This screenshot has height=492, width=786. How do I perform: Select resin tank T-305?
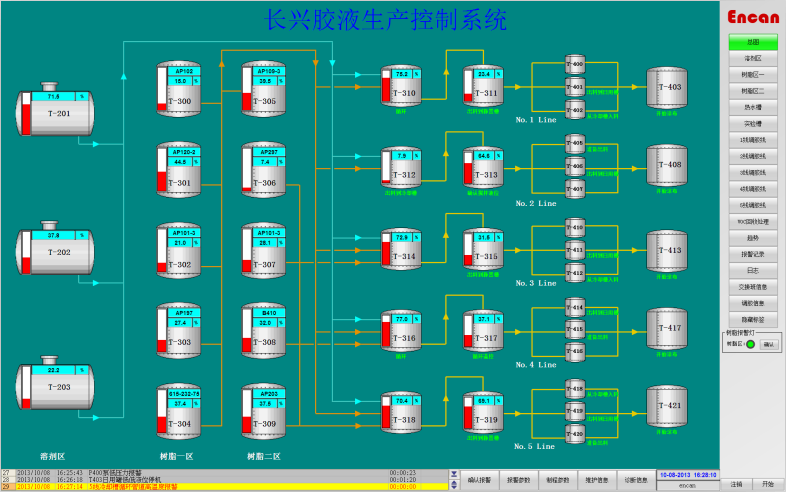(x=264, y=89)
